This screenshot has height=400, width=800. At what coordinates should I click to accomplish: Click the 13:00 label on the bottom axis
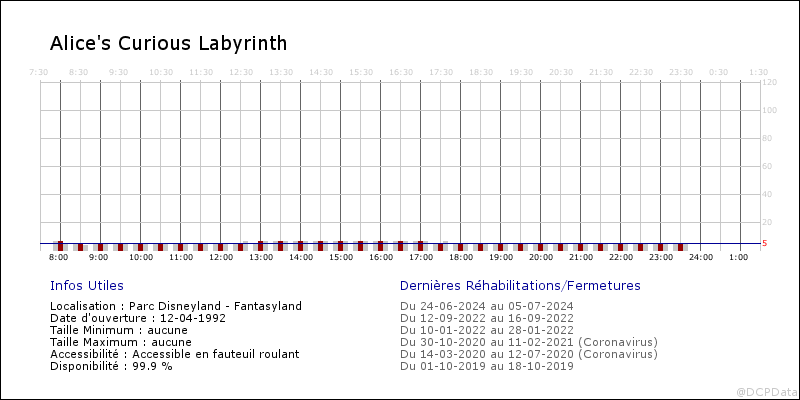tap(261, 258)
